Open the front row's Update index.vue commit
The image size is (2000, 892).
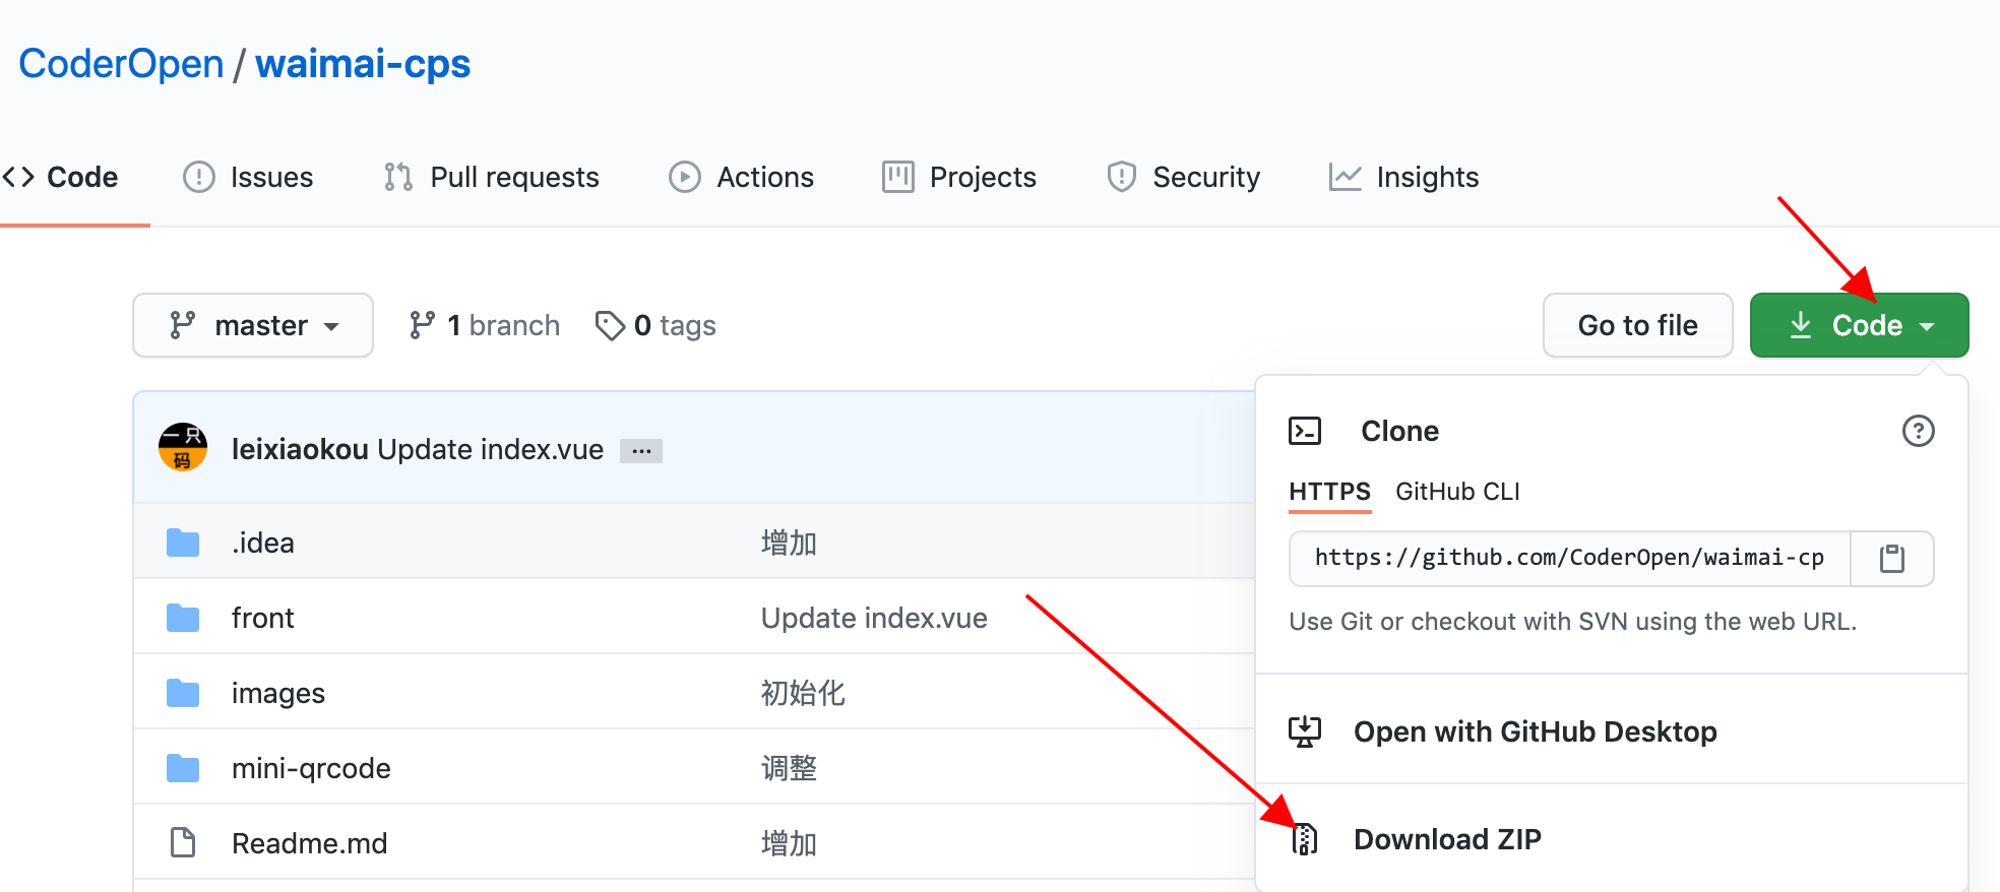point(874,618)
